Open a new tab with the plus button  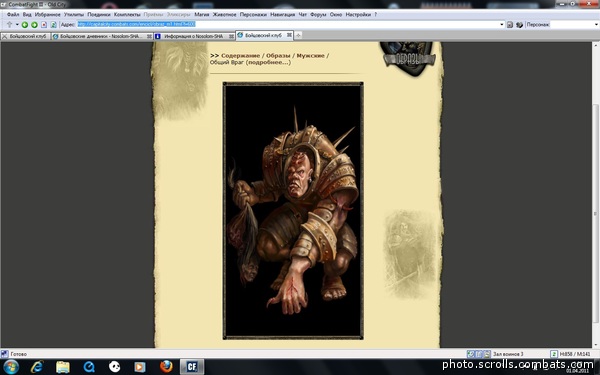point(298,36)
